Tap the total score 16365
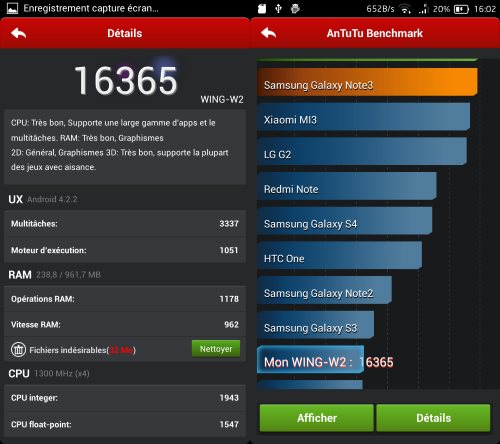 (x=126, y=81)
